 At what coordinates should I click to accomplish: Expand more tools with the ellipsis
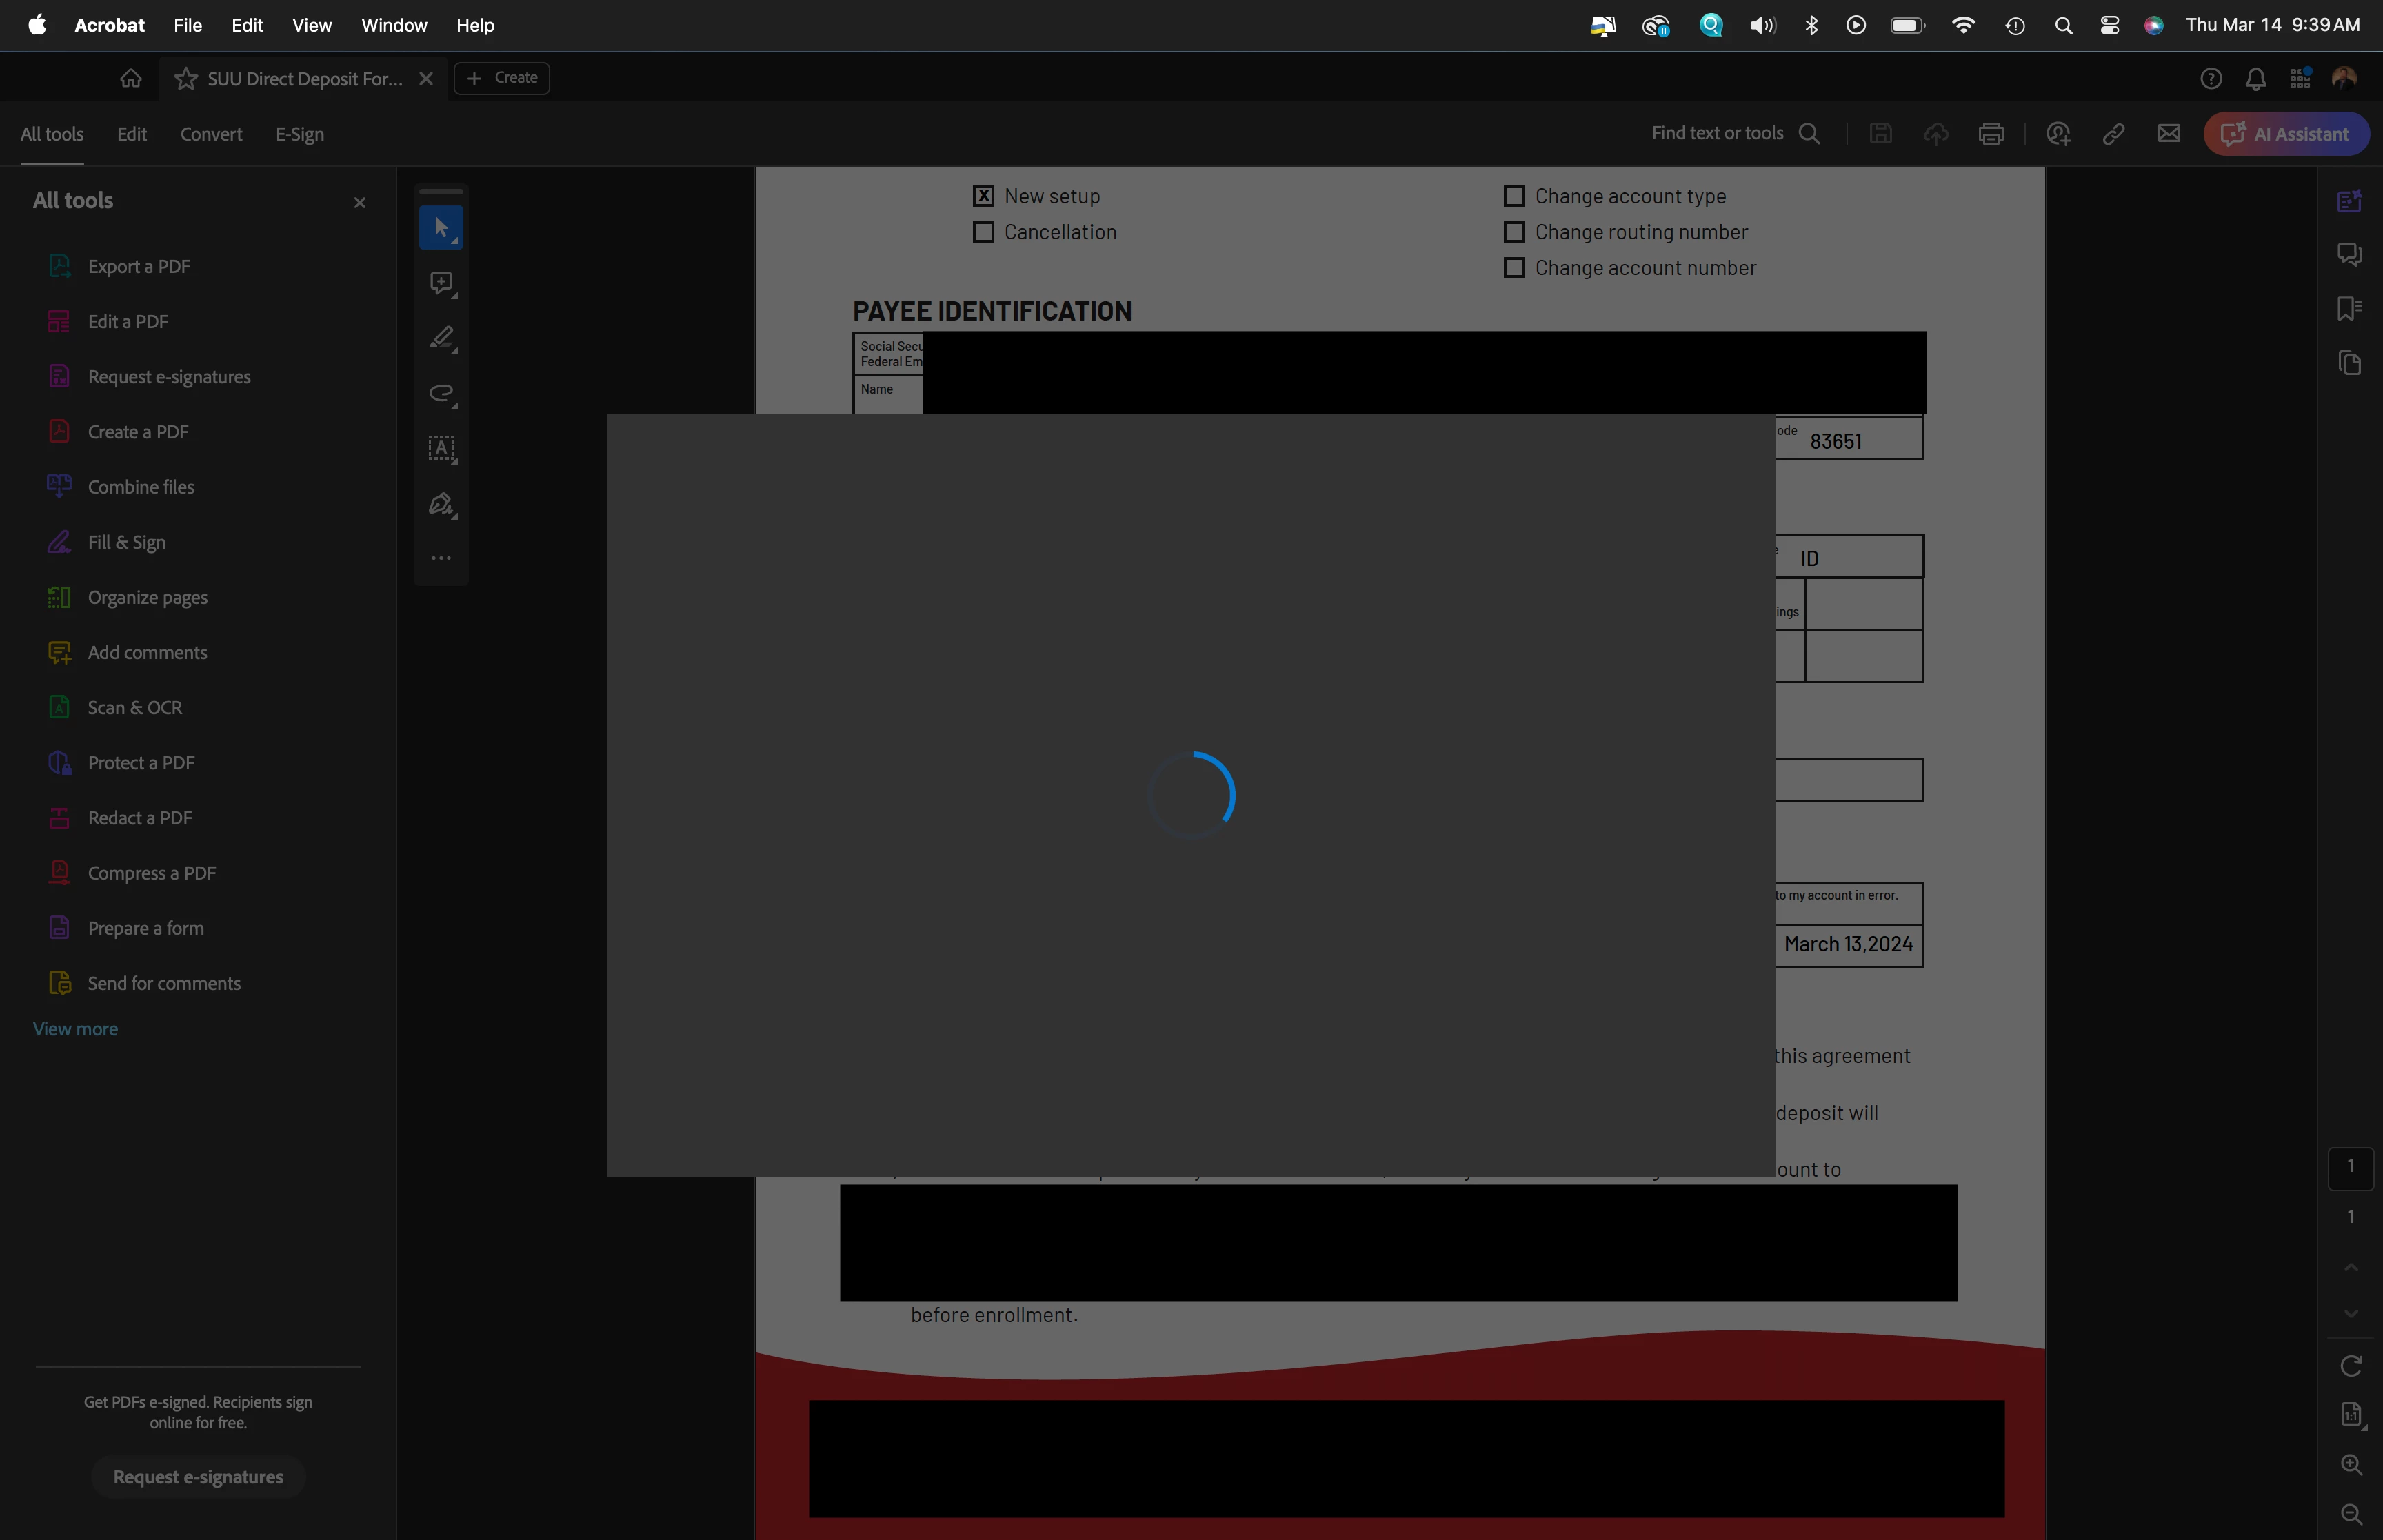tap(441, 558)
